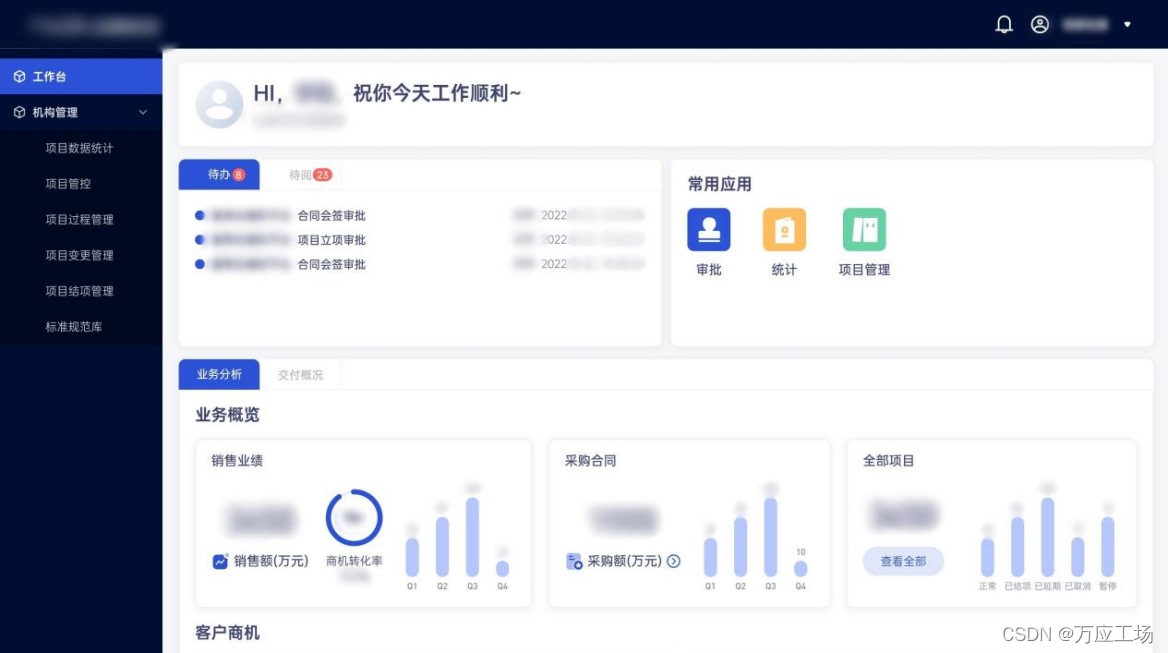The height and width of the screenshot is (653, 1168).
Task: Open 标准规范库 in sidebar
Action: click(x=74, y=326)
